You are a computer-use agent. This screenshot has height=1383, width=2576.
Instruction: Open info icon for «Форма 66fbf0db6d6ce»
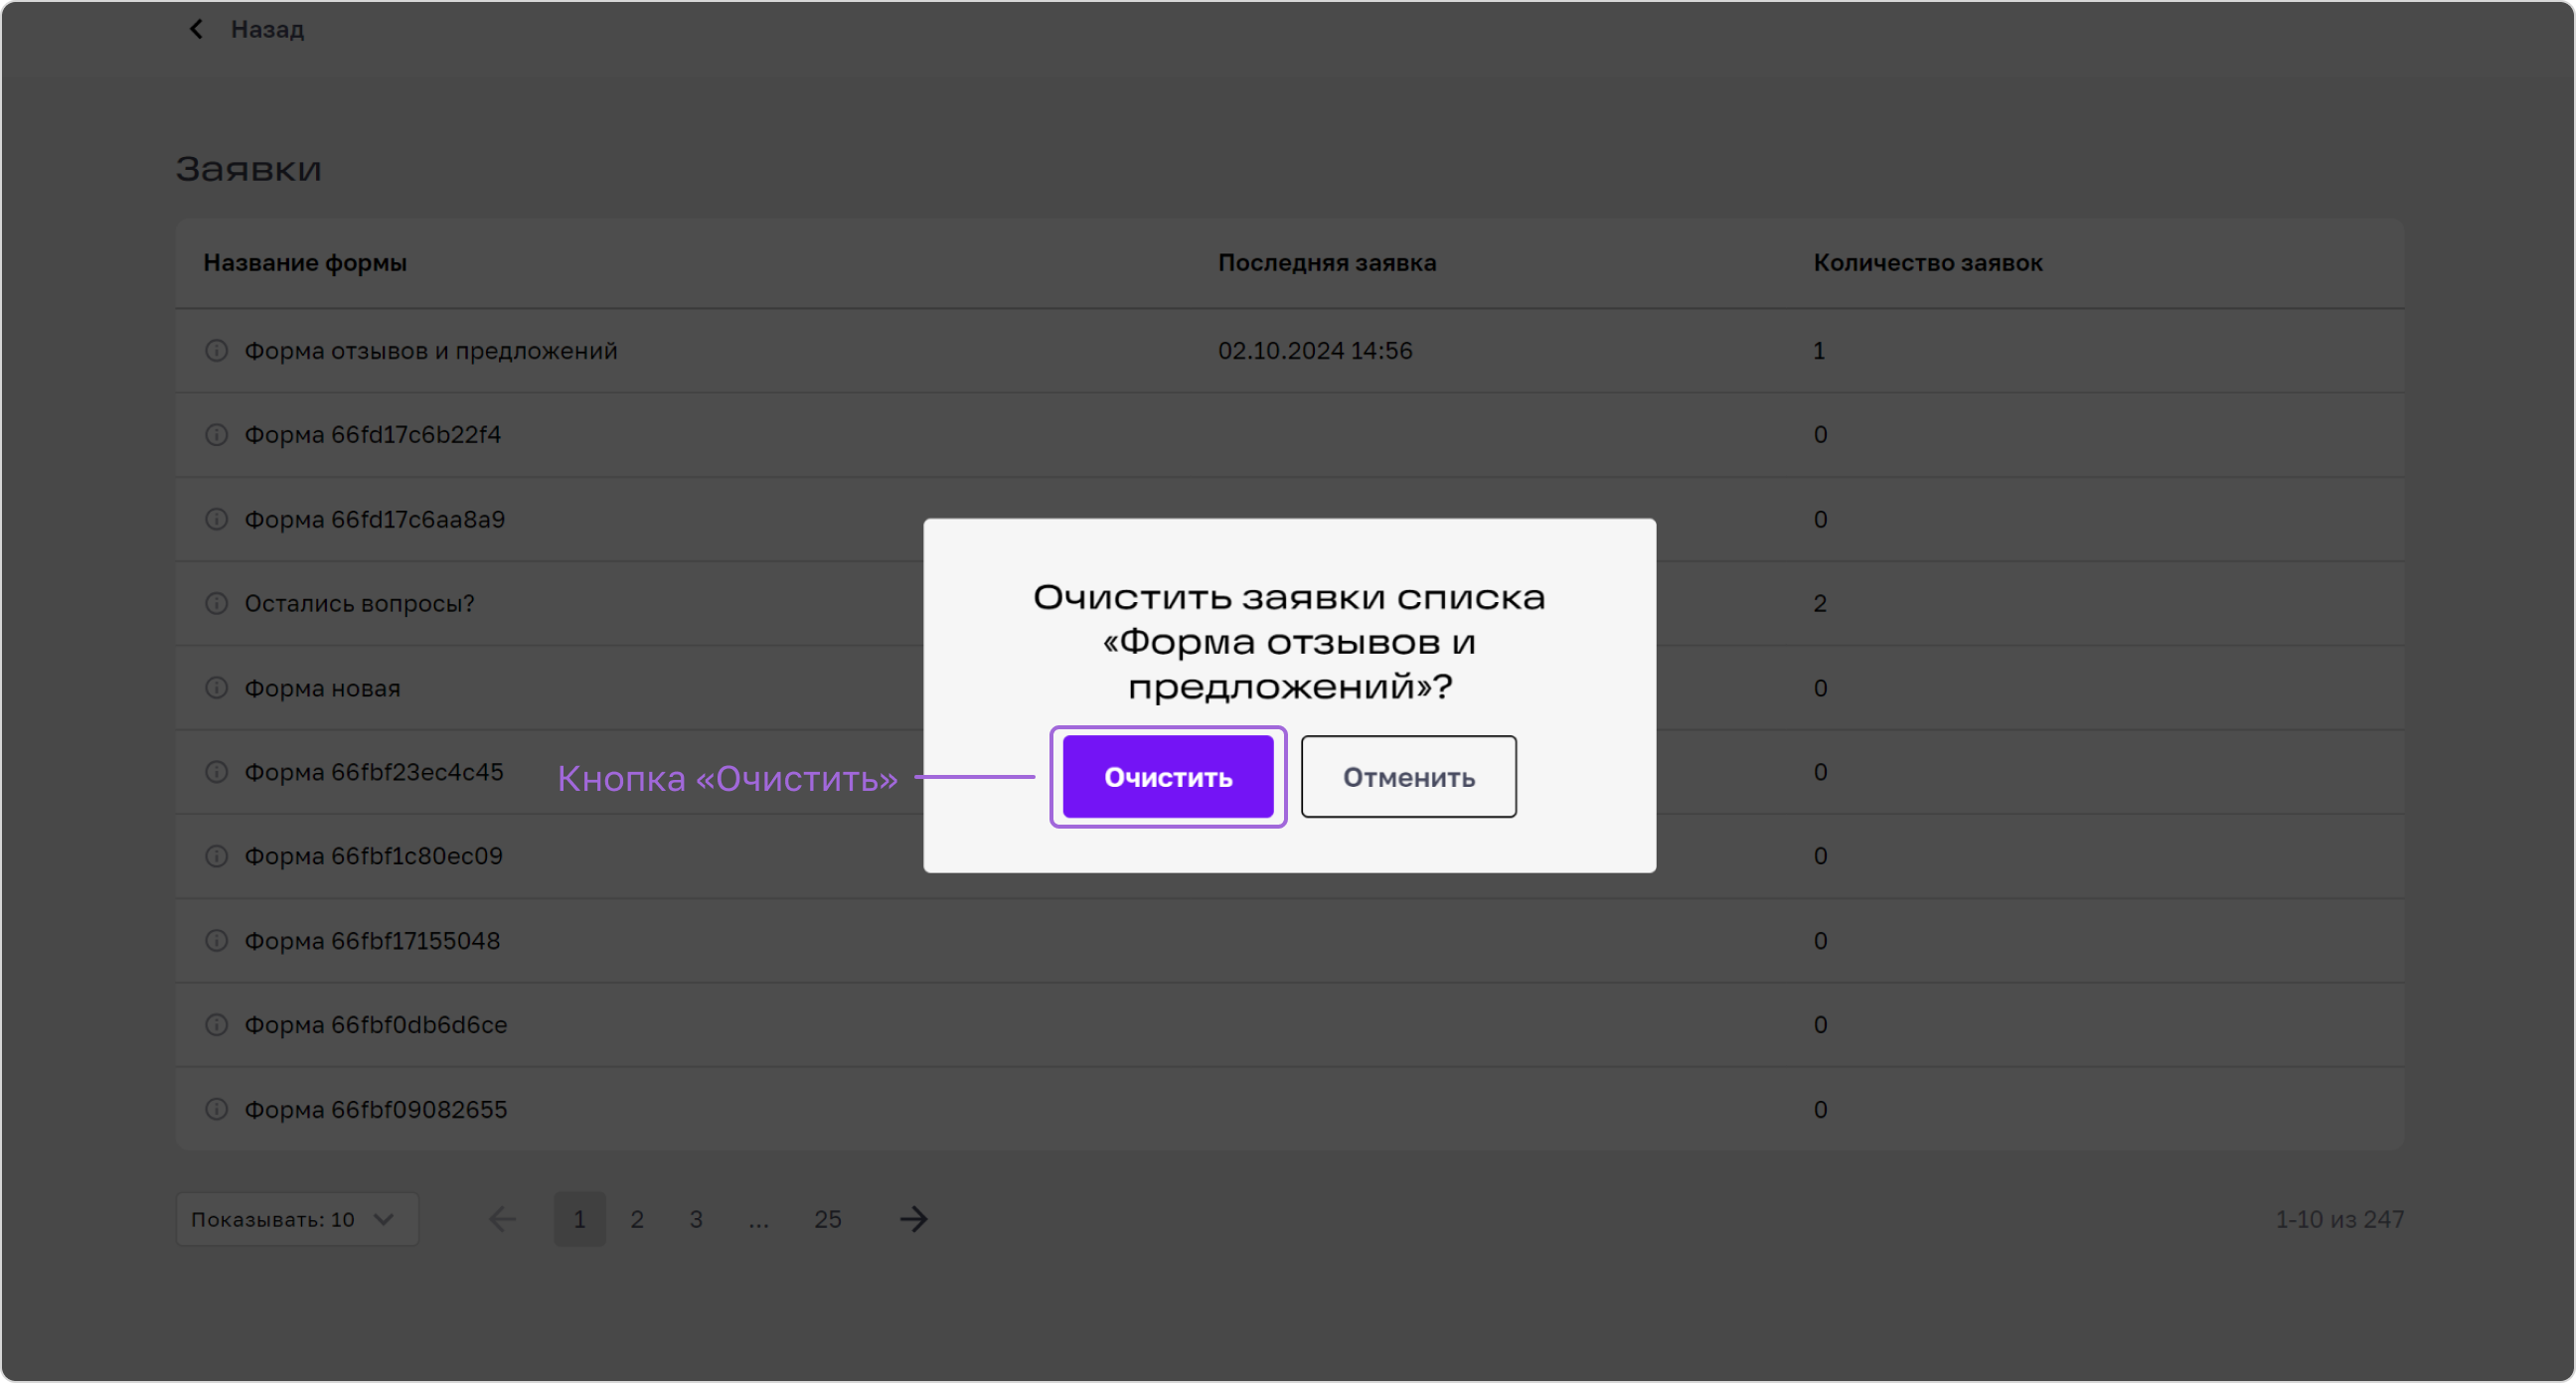pos(217,1025)
